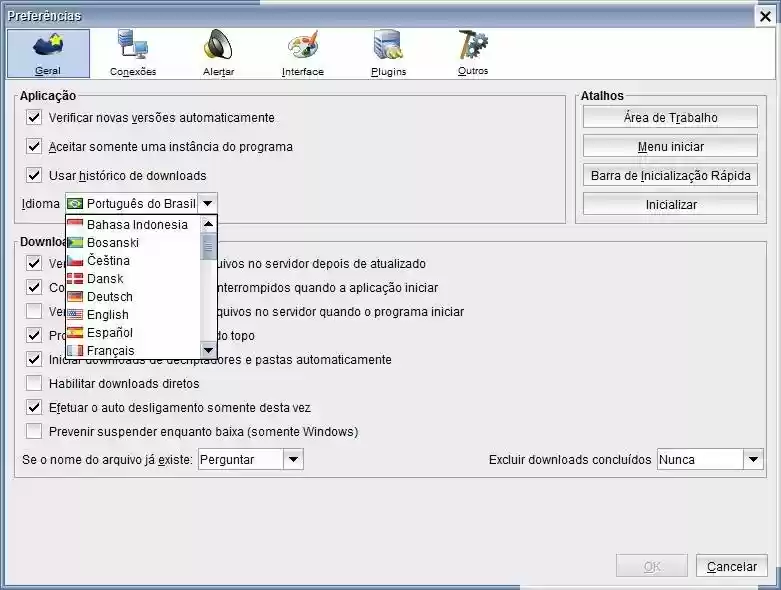Toggle Efetuar o auto desligamento checkbox
The height and width of the screenshot is (590, 781).
(x=34, y=408)
